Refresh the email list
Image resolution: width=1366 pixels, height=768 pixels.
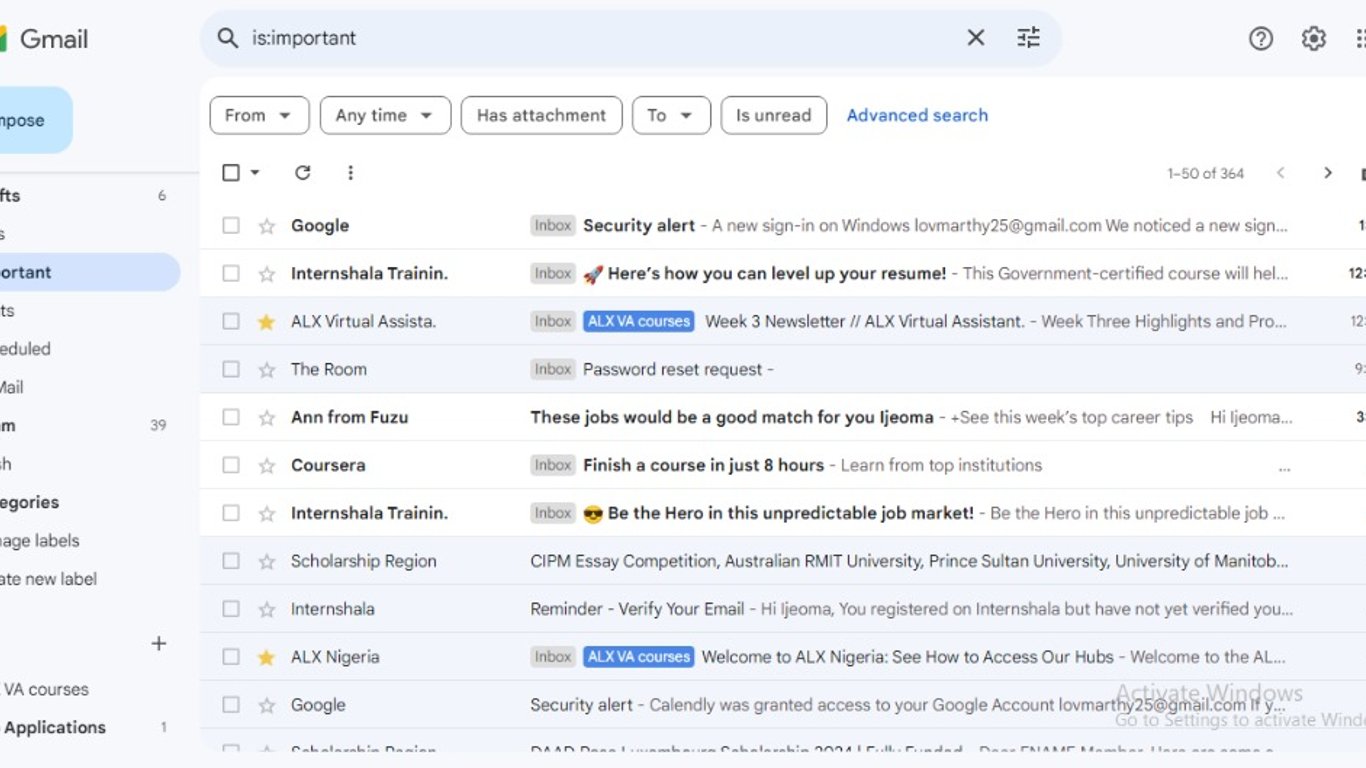coord(303,173)
